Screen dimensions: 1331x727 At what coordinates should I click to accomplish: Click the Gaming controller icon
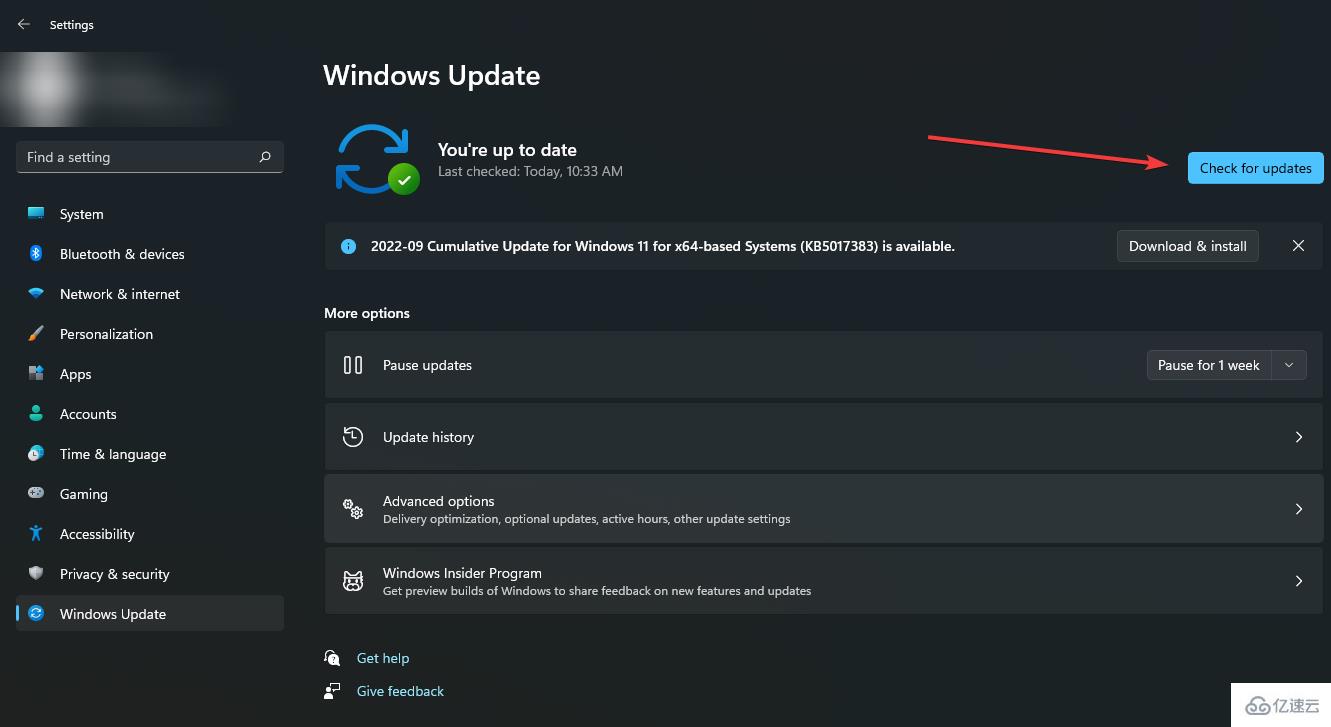36,493
